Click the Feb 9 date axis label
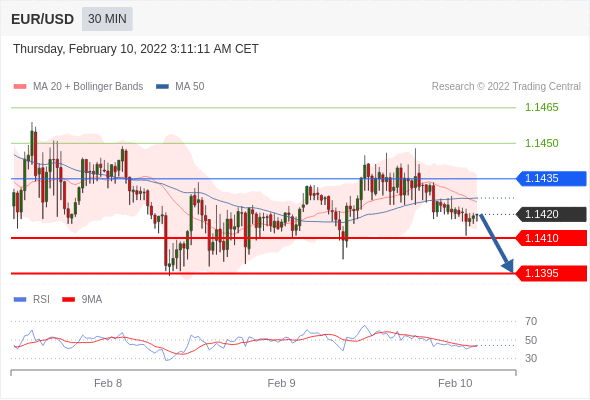Viewport: 590px width, 400px height. click(x=281, y=383)
